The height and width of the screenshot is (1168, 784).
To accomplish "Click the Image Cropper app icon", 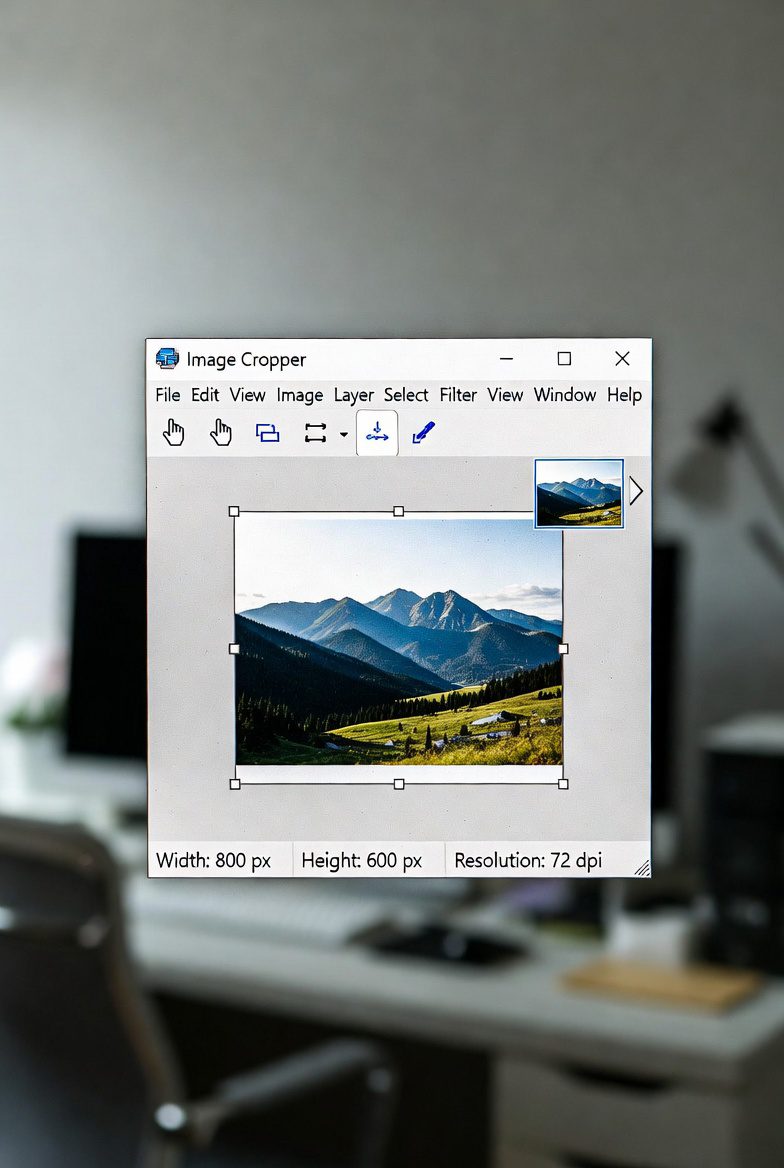I will coord(167,358).
